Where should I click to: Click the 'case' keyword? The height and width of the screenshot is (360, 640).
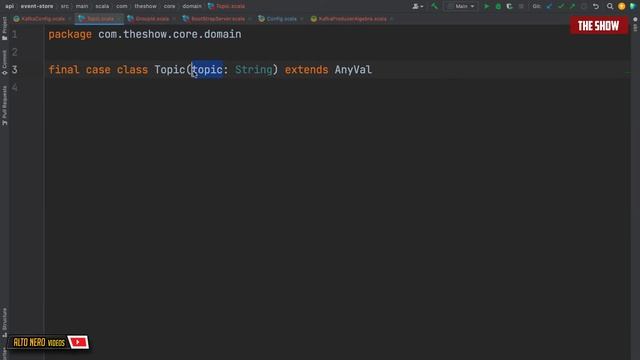[98, 70]
